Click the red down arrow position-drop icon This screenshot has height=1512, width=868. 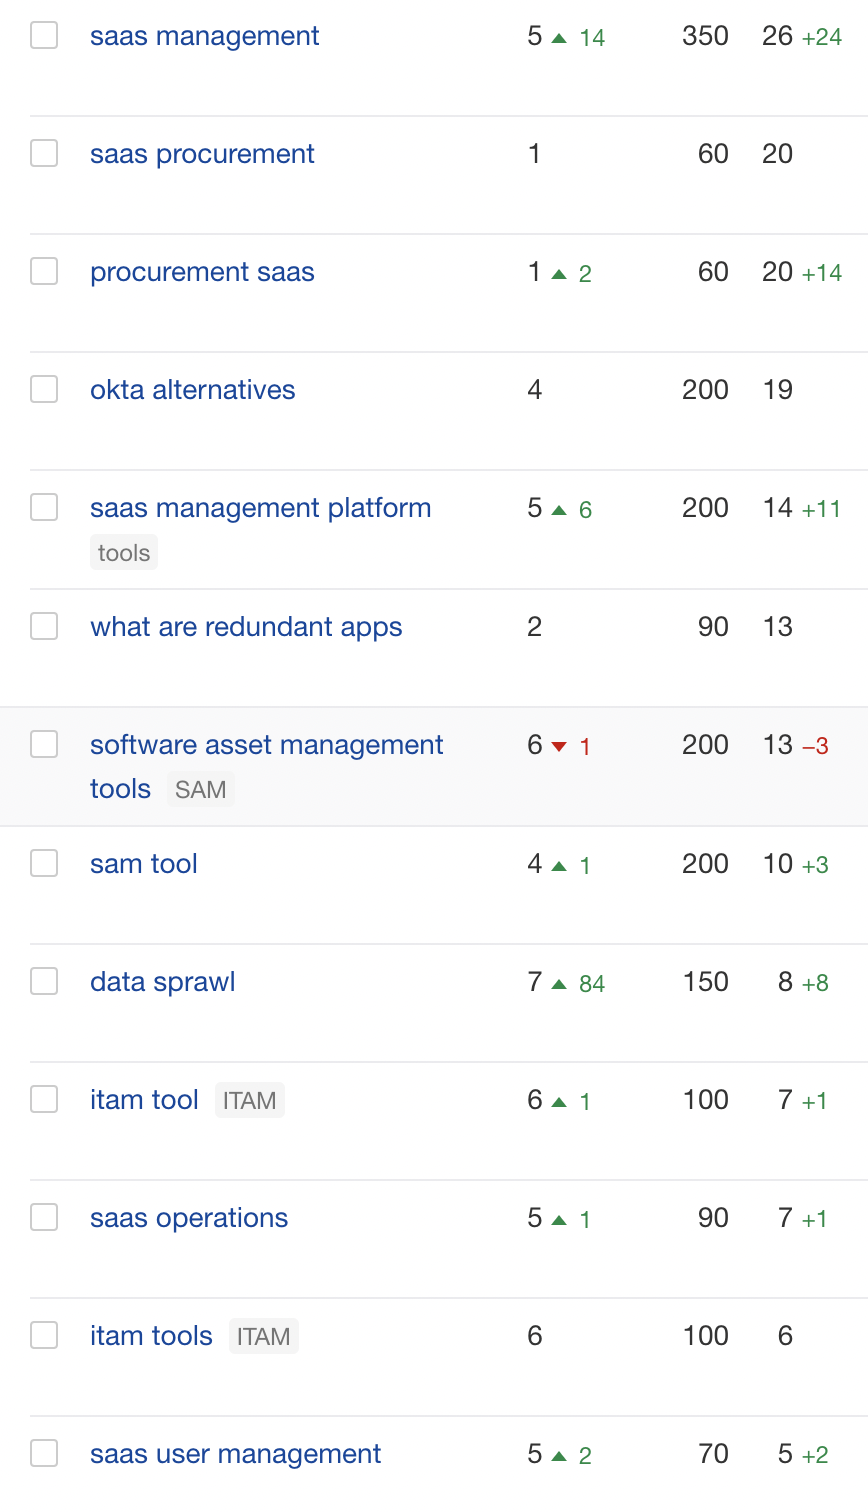[x=559, y=747]
